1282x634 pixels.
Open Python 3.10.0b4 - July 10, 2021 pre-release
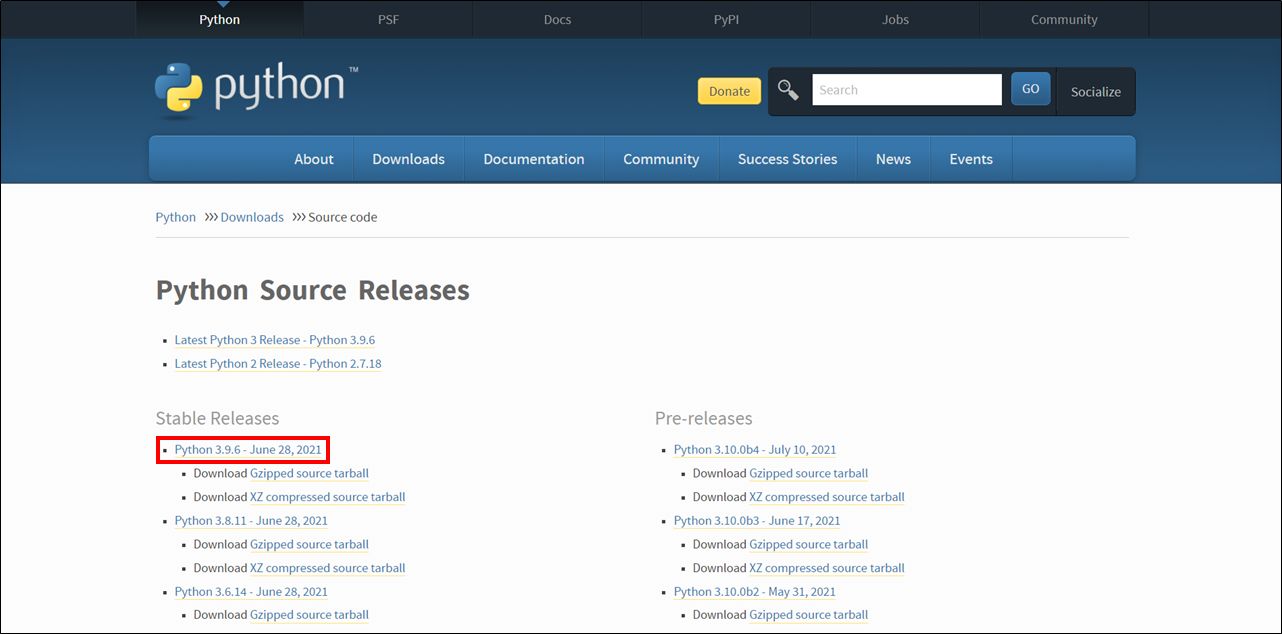(755, 450)
